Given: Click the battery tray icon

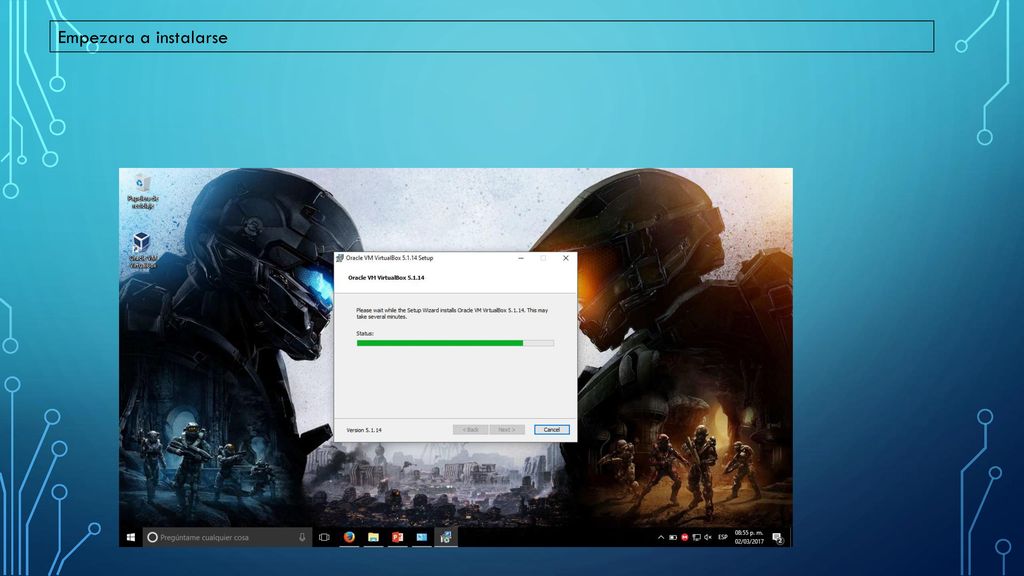Looking at the screenshot, I should click(x=673, y=537).
